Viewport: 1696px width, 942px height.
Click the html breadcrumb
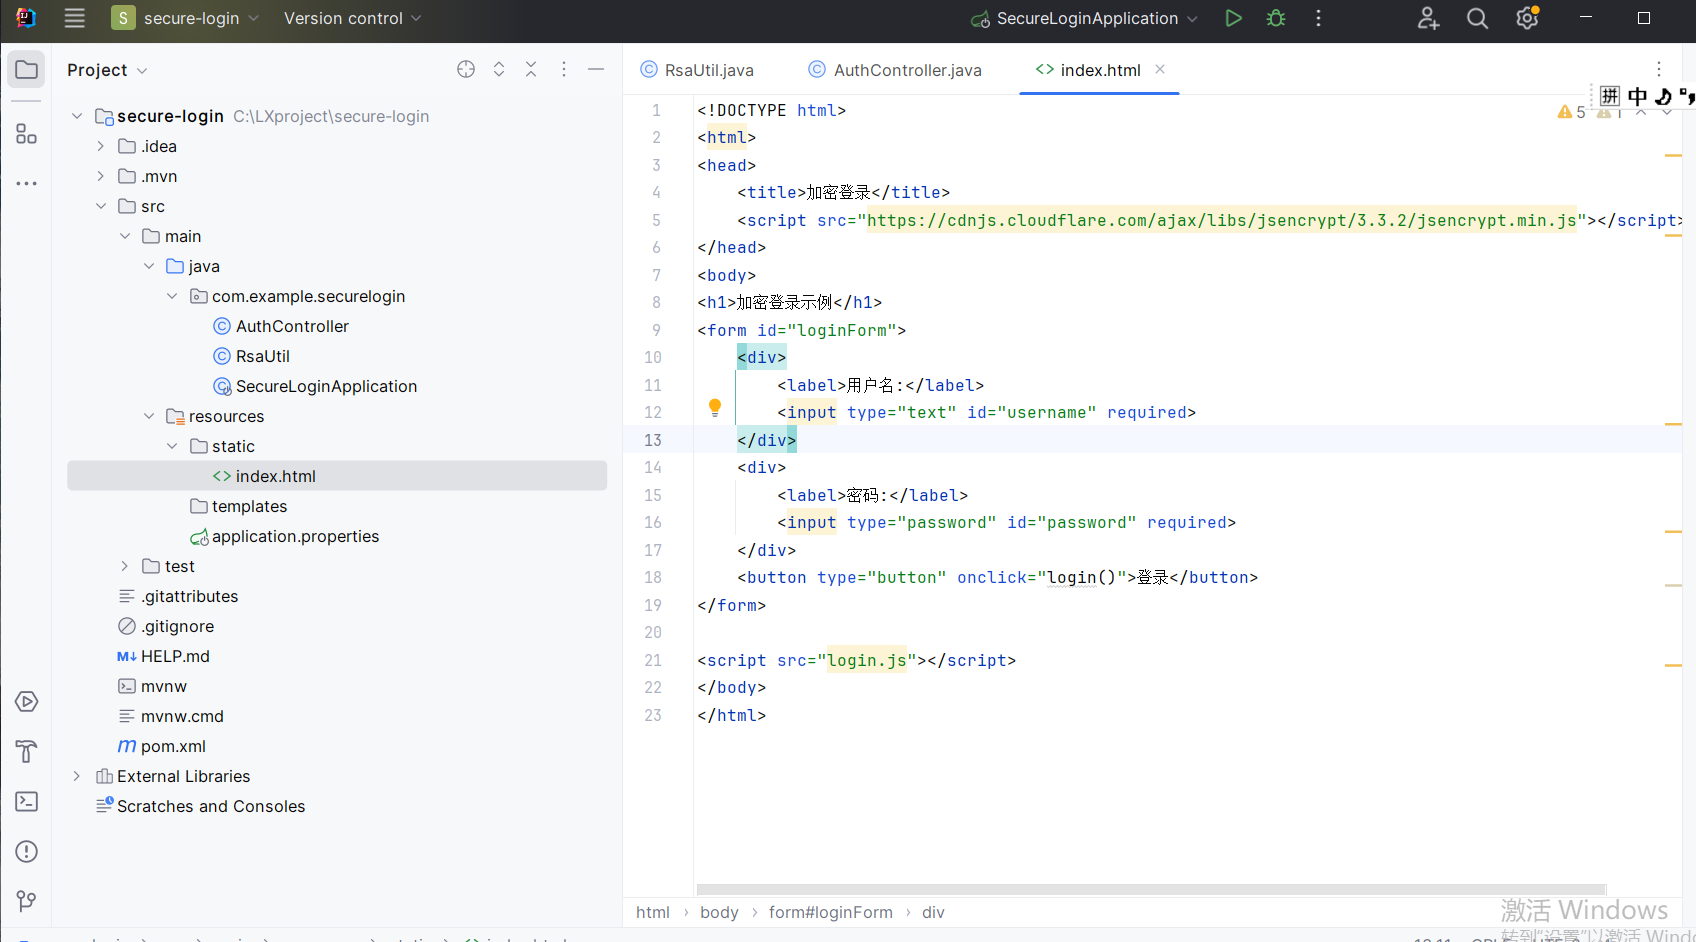click(653, 912)
